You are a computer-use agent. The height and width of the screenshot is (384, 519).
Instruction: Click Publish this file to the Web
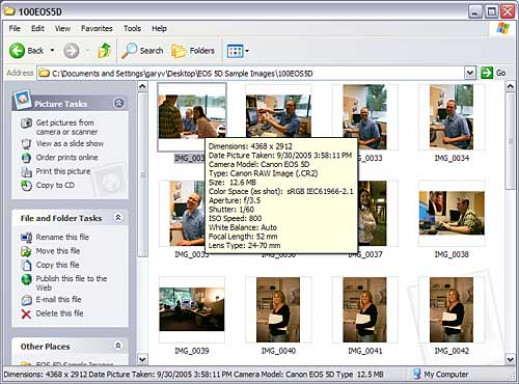pyautogui.click(x=71, y=283)
